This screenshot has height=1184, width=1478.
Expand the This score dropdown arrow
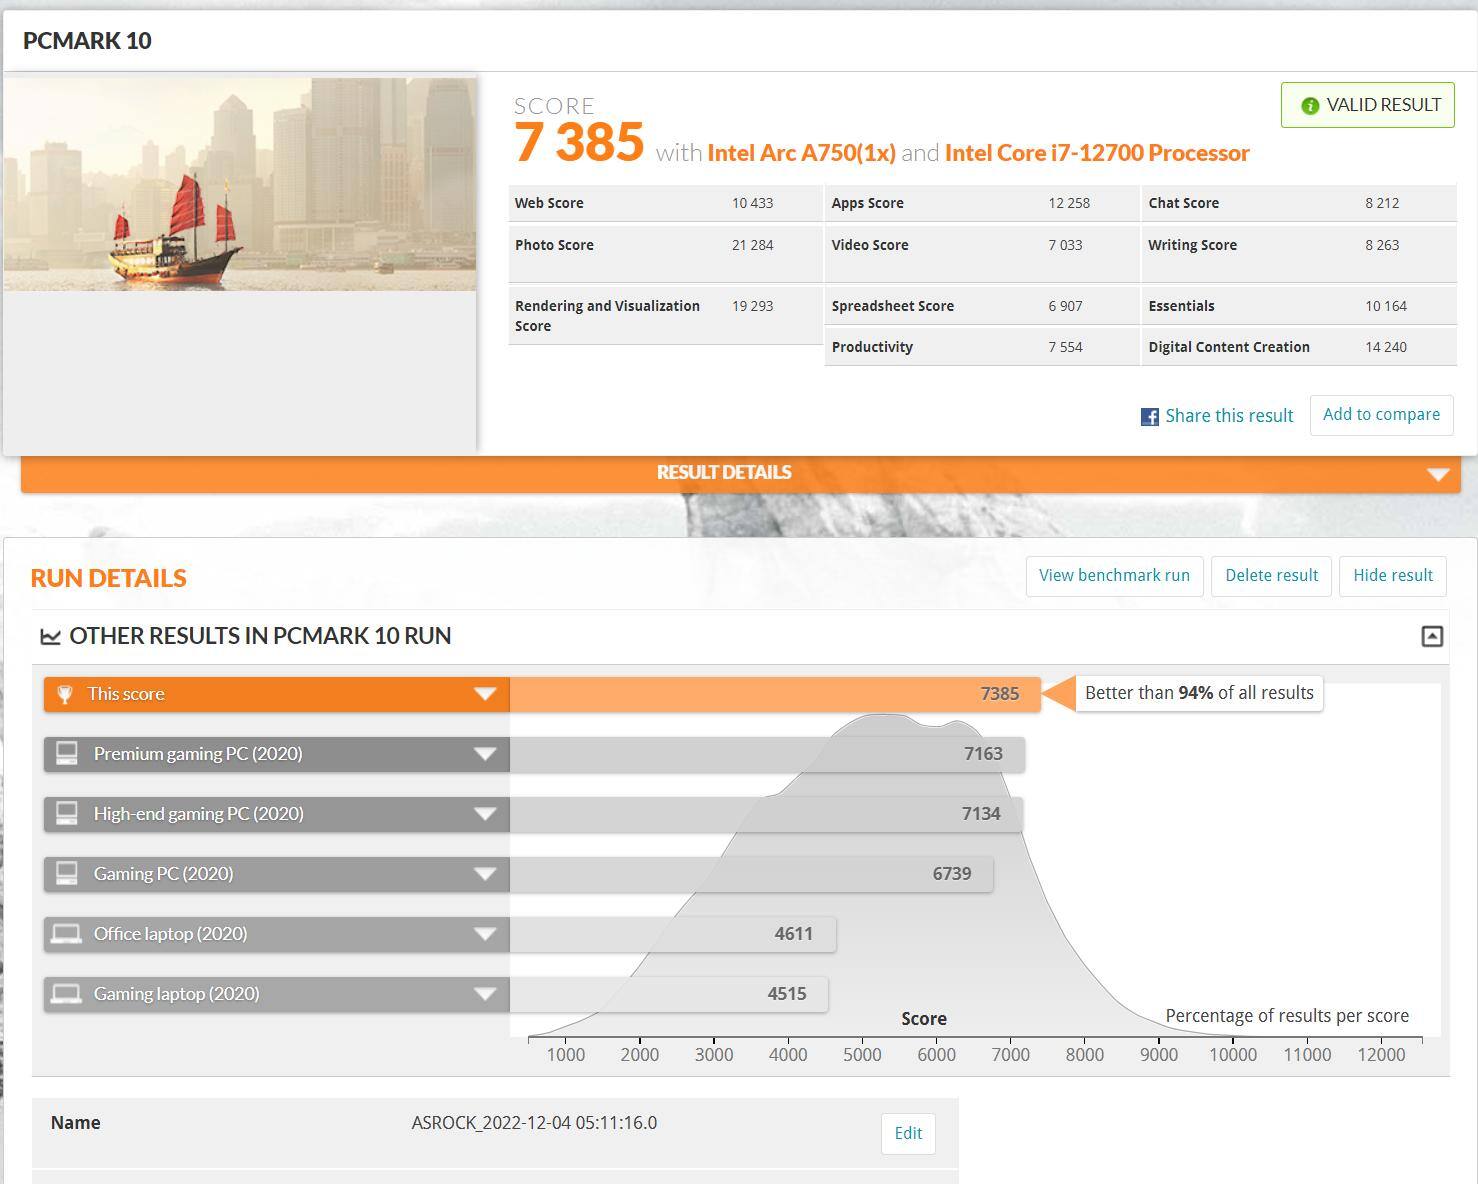pyautogui.click(x=485, y=694)
